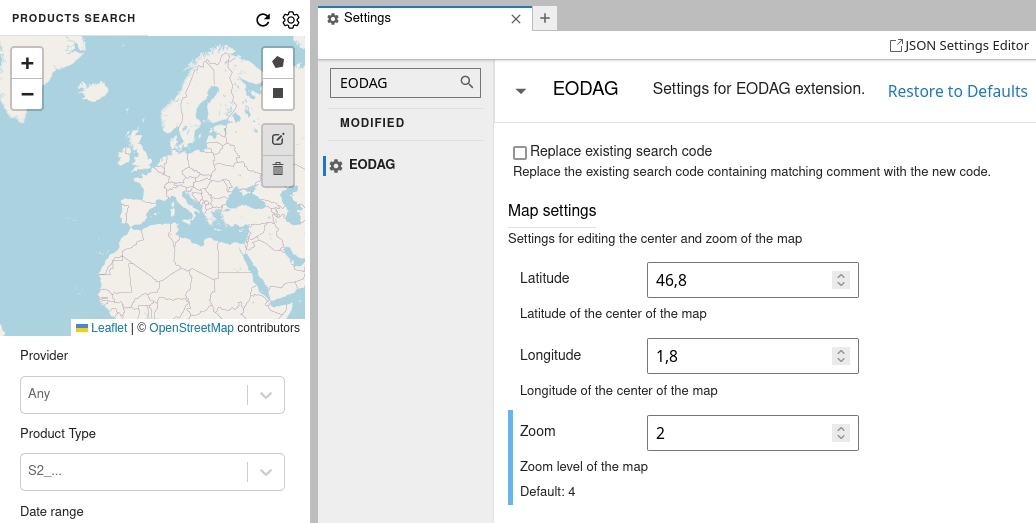Click the Longitude input field
This screenshot has width=1036, height=523.
tap(753, 356)
